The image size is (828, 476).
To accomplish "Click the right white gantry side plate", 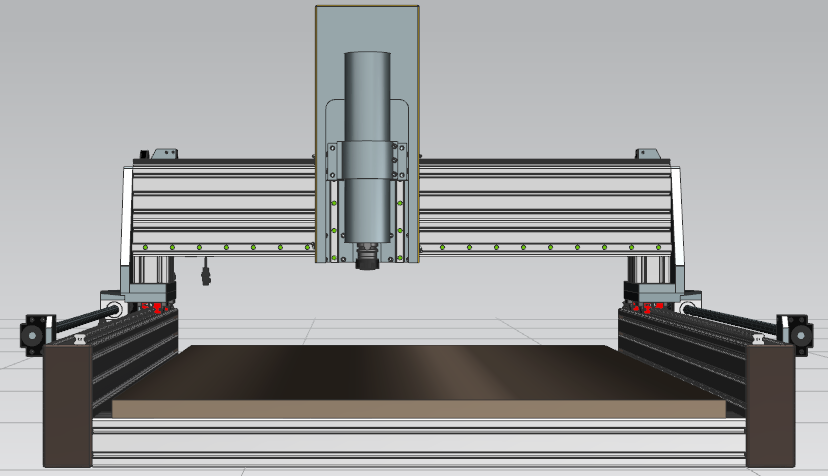I will tap(680, 215).
